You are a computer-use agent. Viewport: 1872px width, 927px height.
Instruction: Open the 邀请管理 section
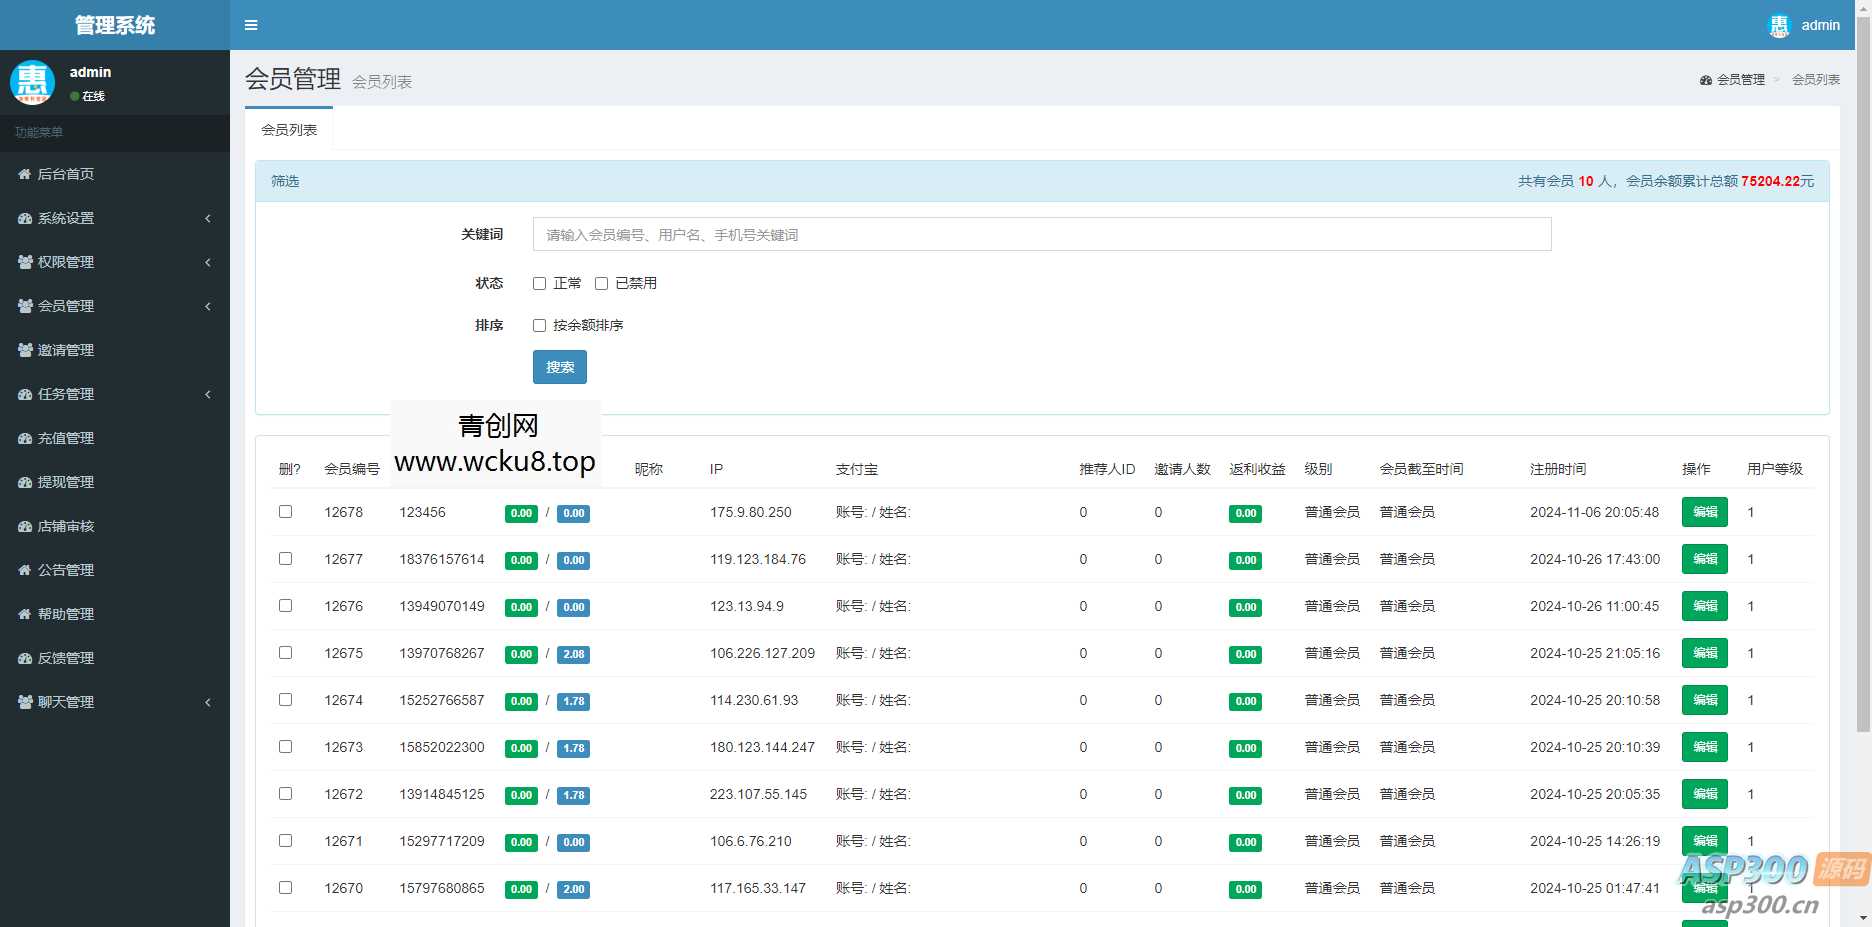(x=63, y=350)
